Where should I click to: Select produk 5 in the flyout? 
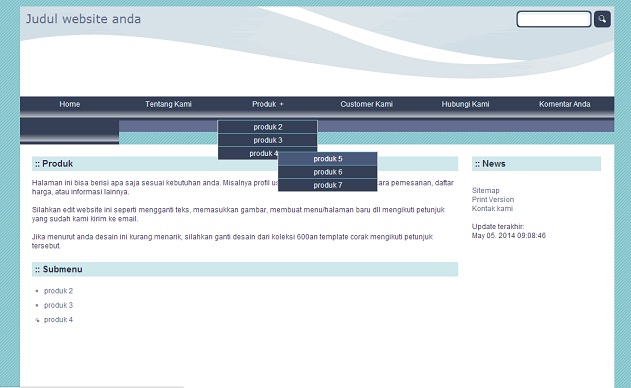(x=328, y=159)
